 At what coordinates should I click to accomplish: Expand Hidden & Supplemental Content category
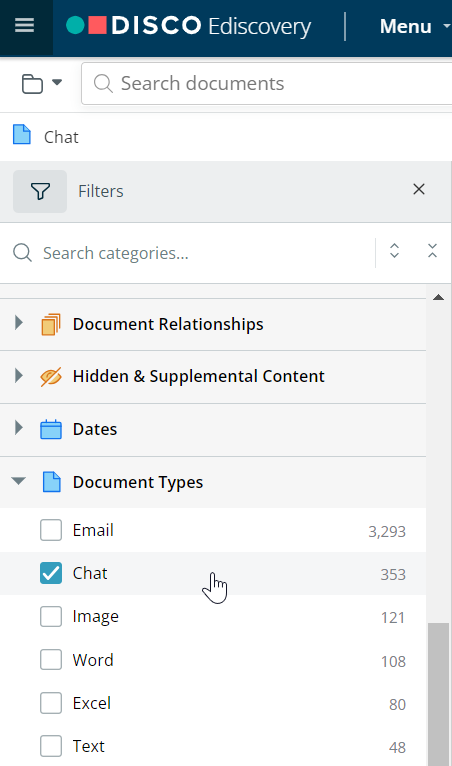coord(19,375)
